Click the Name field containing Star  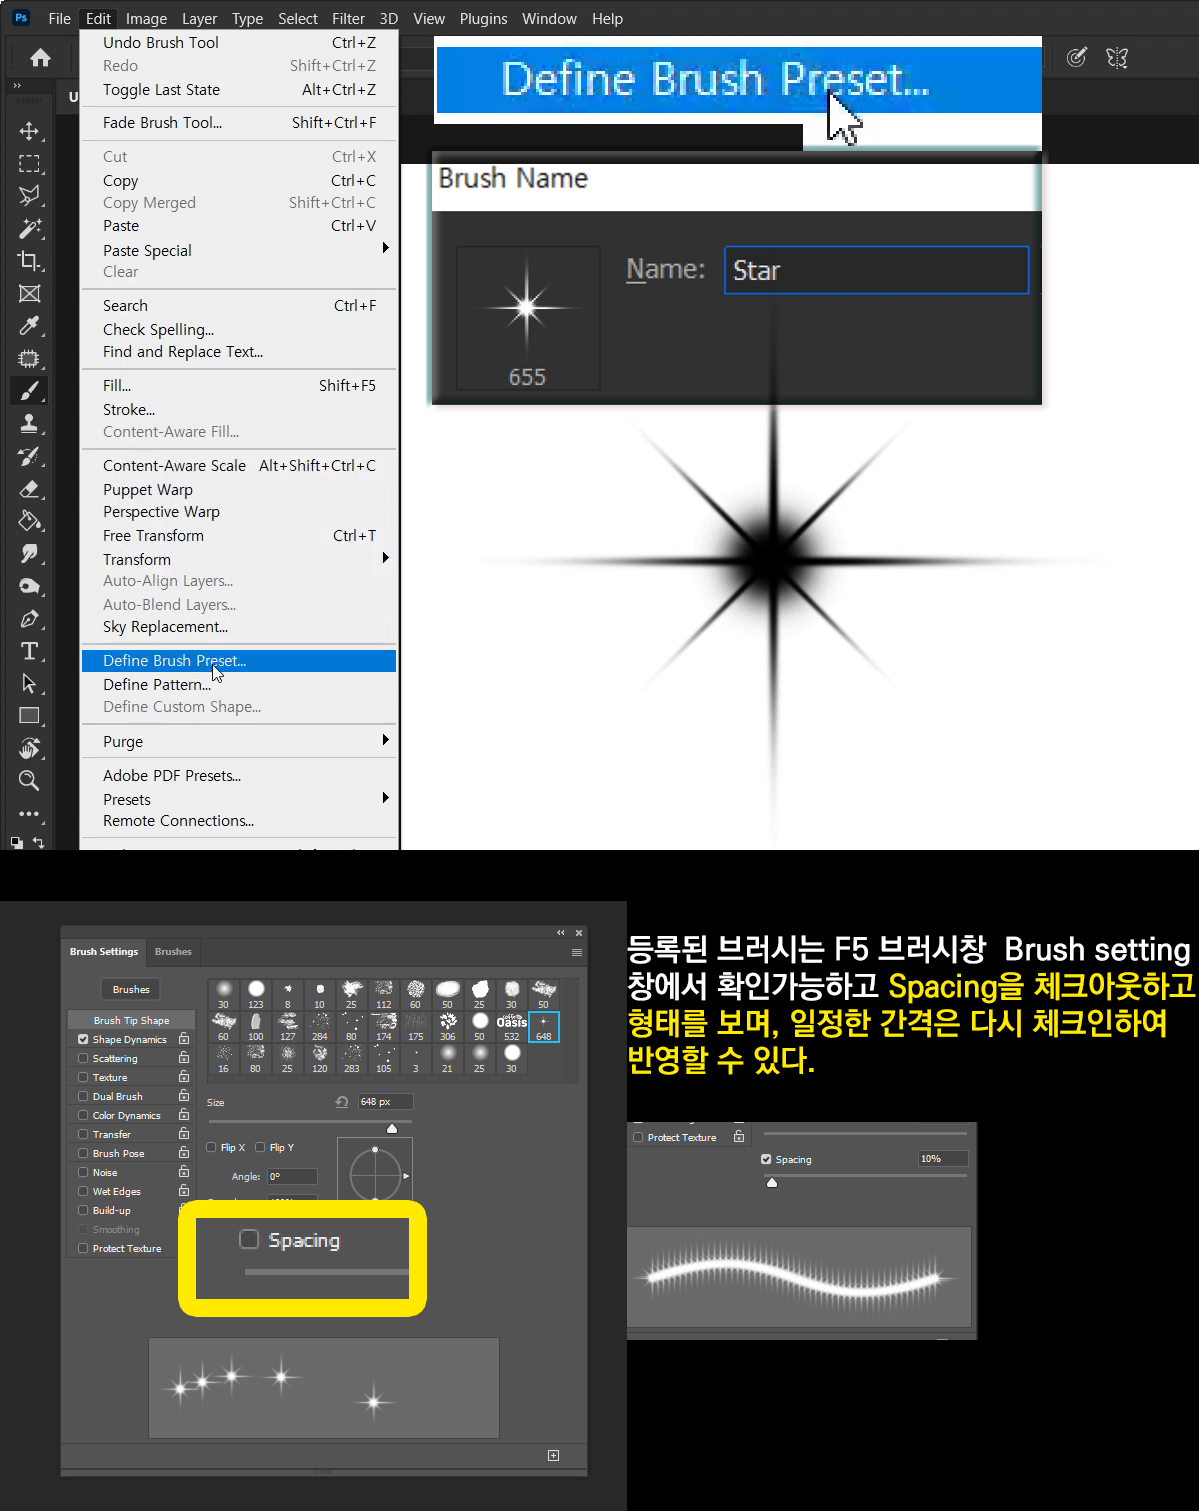876,270
